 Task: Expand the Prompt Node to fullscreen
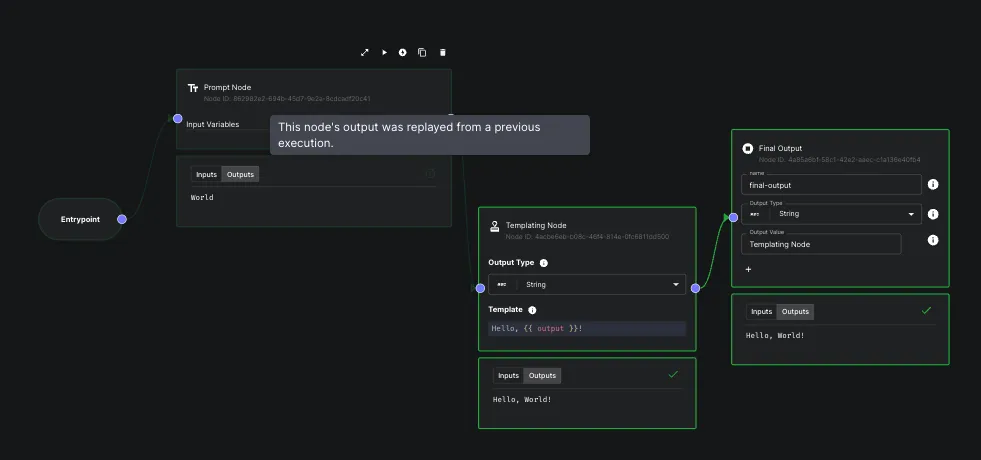click(x=365, y=53)
